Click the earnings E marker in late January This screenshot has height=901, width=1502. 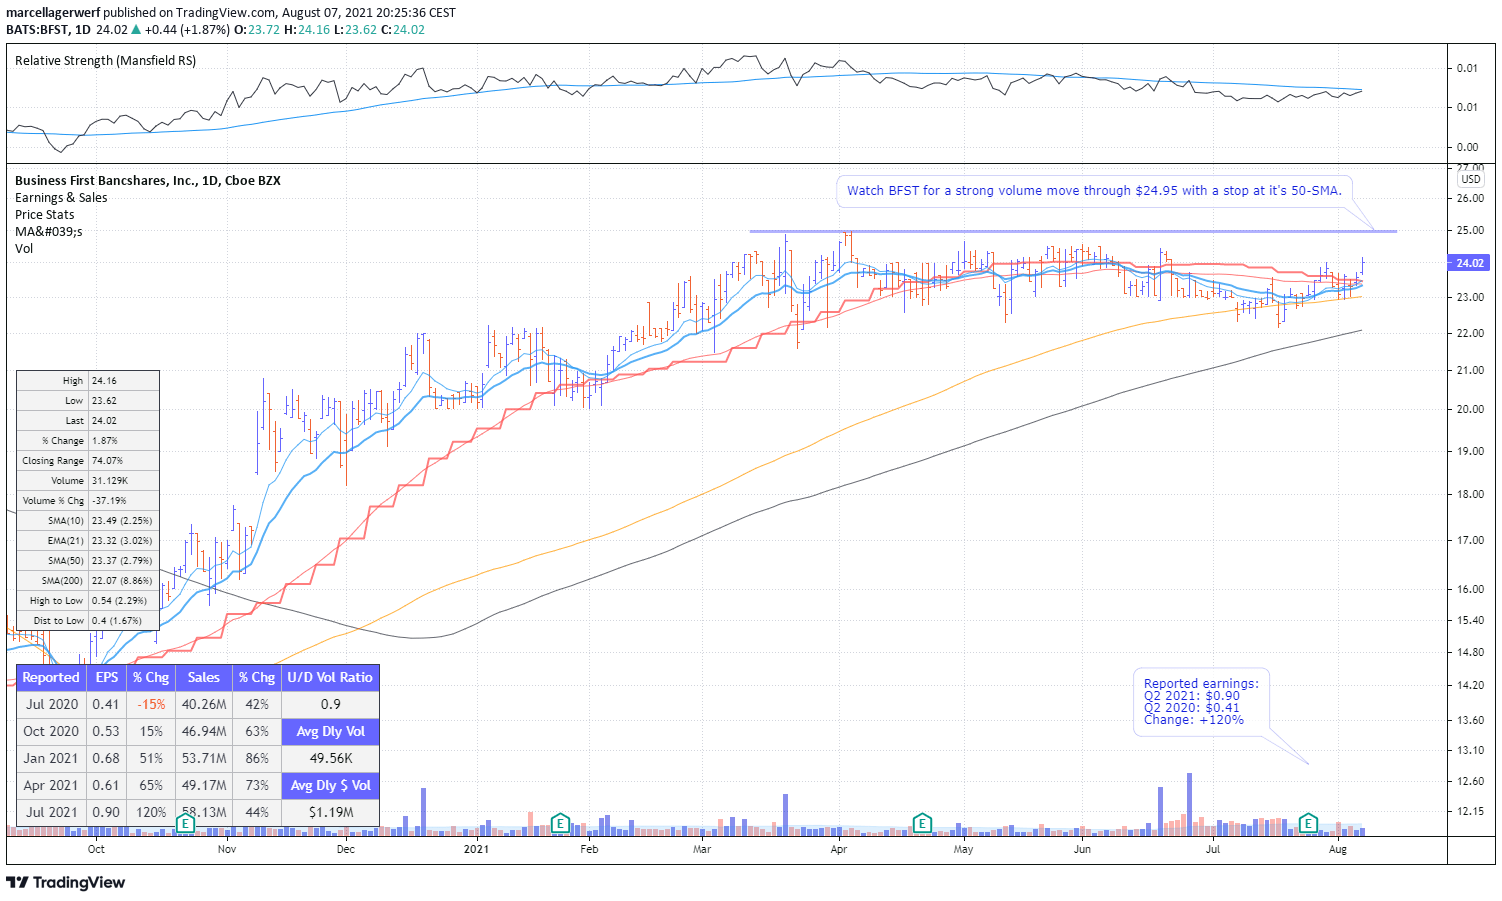click(x=561, y=824)
